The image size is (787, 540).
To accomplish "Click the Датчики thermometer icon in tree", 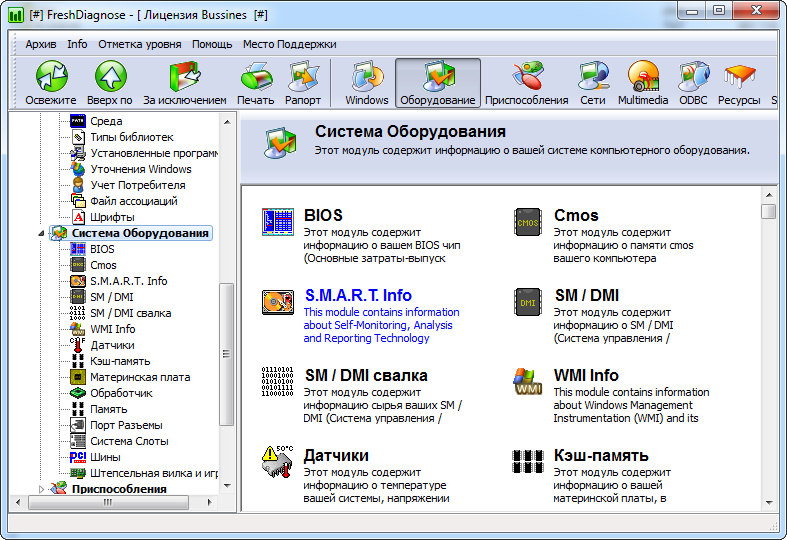I will [x=78, y=345].
